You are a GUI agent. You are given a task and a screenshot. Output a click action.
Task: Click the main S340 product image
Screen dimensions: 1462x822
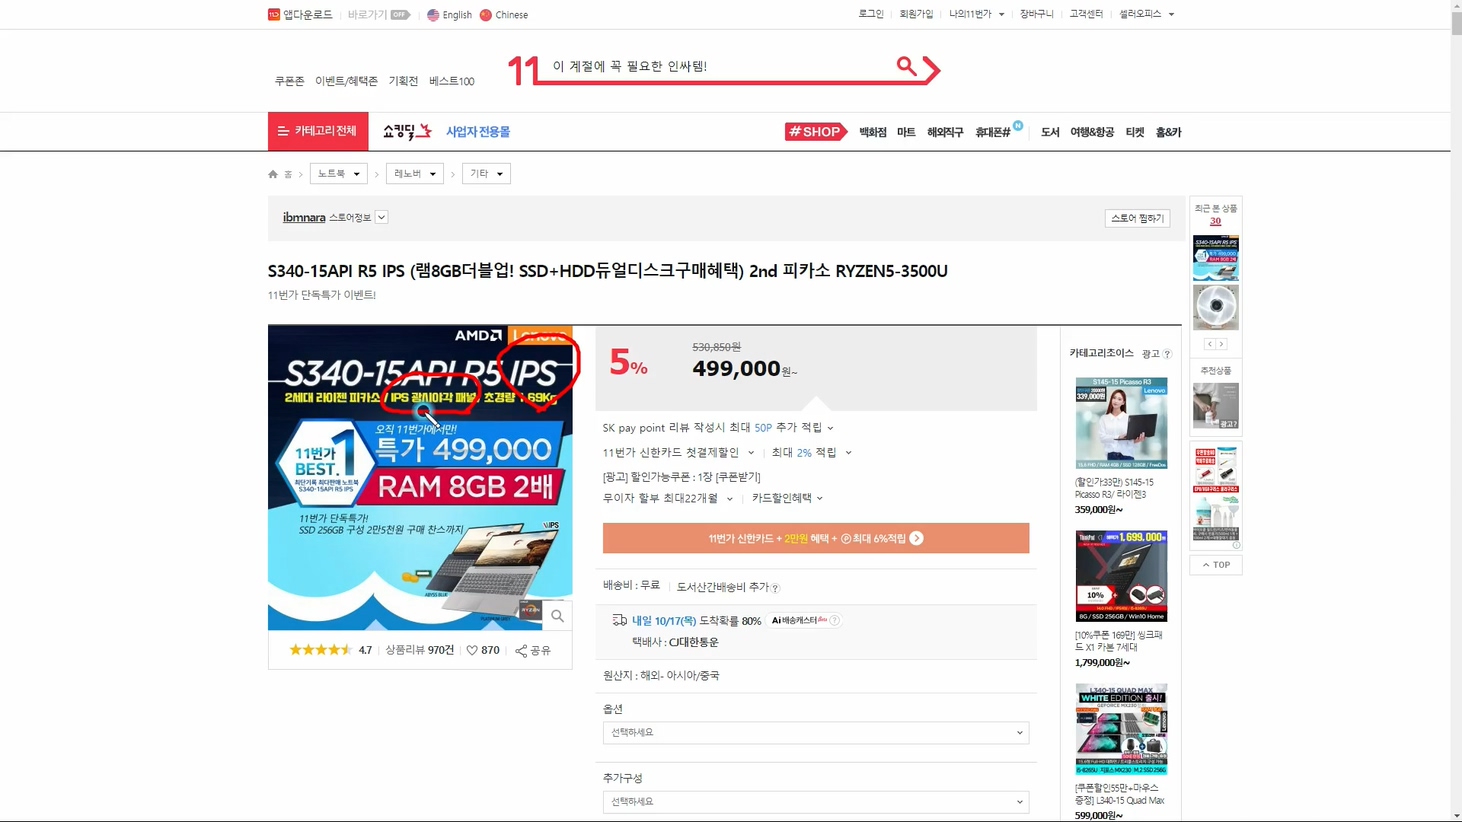coord(420,477)
